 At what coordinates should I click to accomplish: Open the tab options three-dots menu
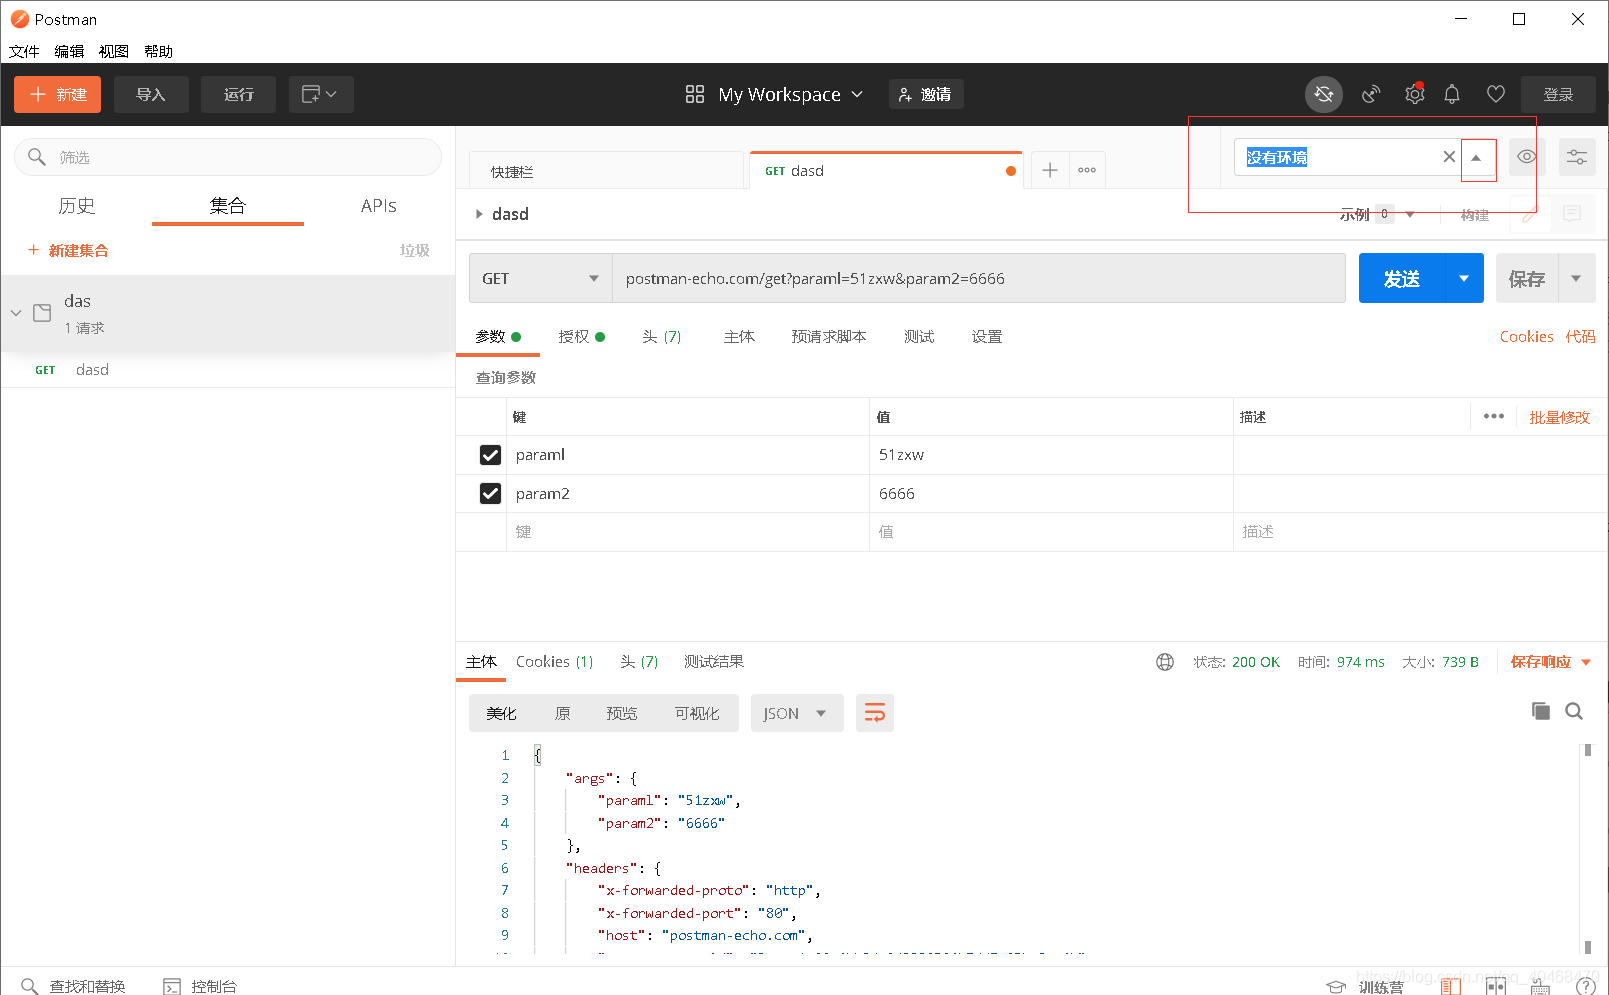click(1087, 171)
